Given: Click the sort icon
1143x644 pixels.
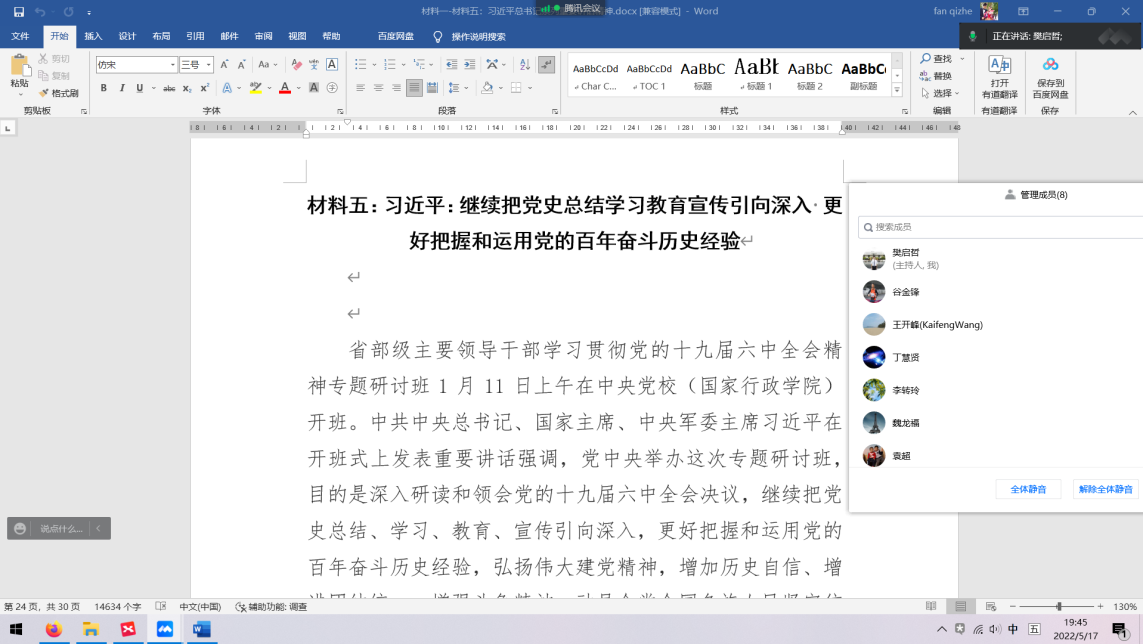Looking at the screenshot, I should [x=525, y=65].
